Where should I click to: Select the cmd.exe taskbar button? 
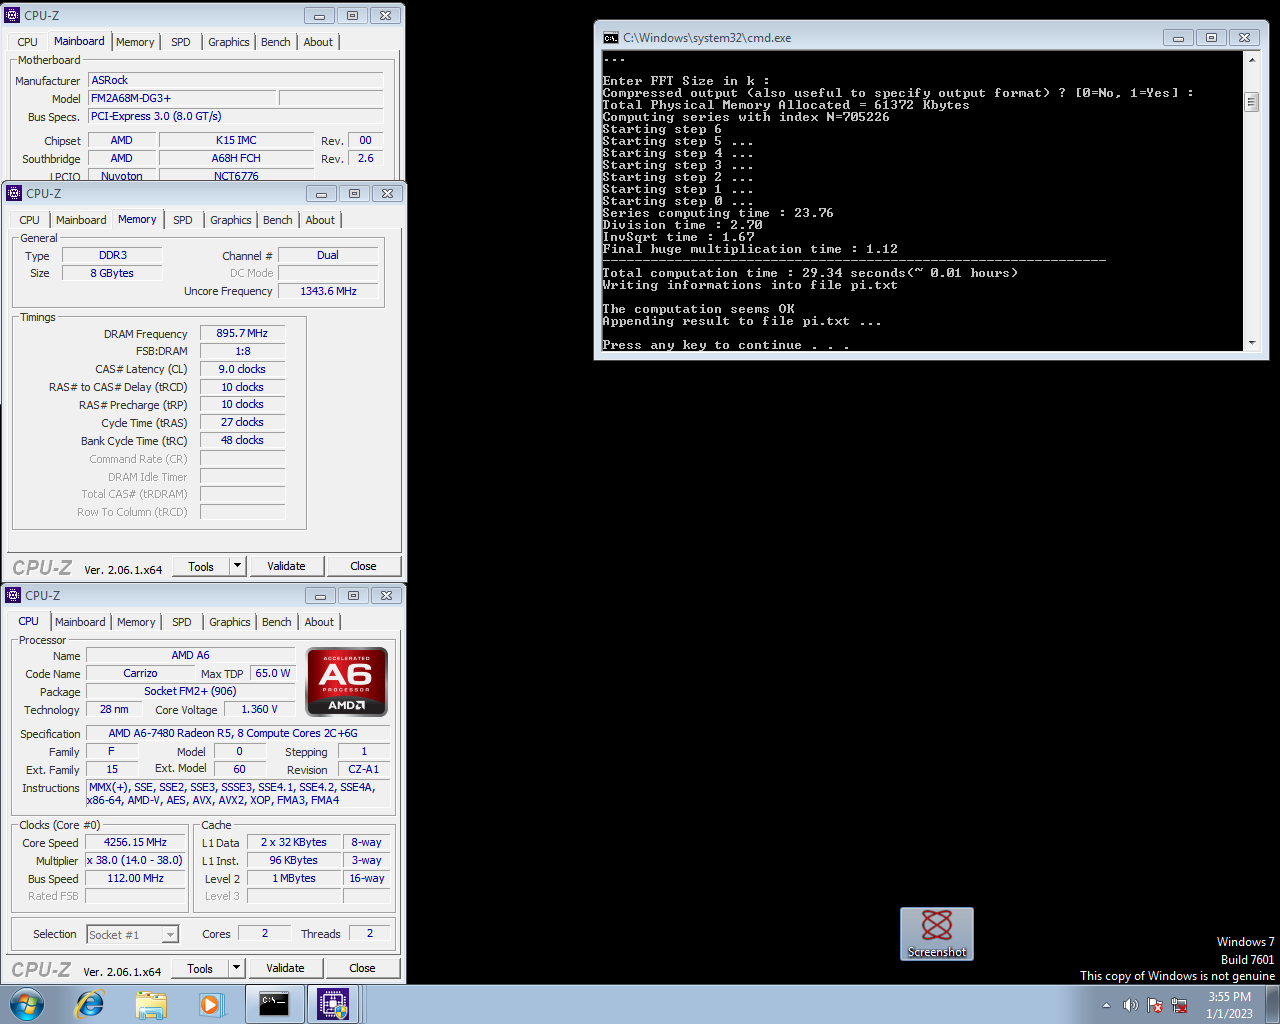point(274,1004)
